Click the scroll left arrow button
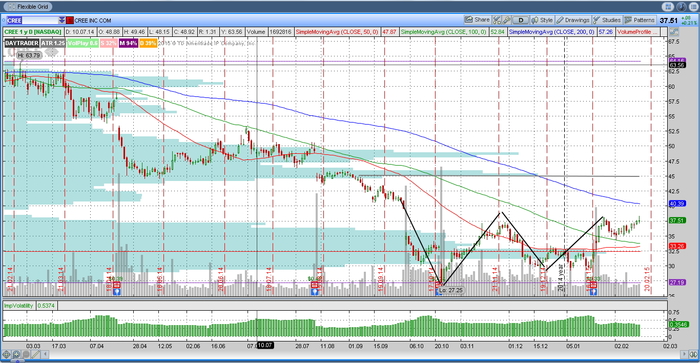The height and width of the screenshot is (363, 700). tap(44, 355)
